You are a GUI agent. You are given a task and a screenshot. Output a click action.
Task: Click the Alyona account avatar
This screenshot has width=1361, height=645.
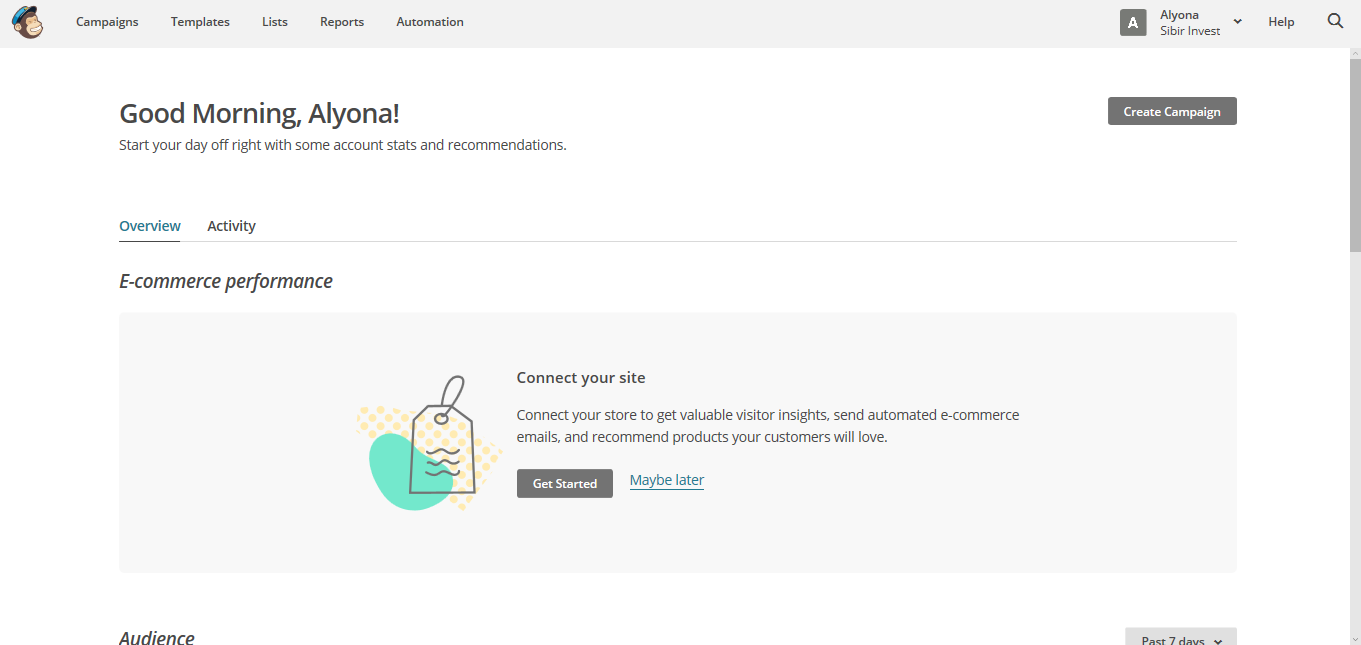(x=1133, y=22)
